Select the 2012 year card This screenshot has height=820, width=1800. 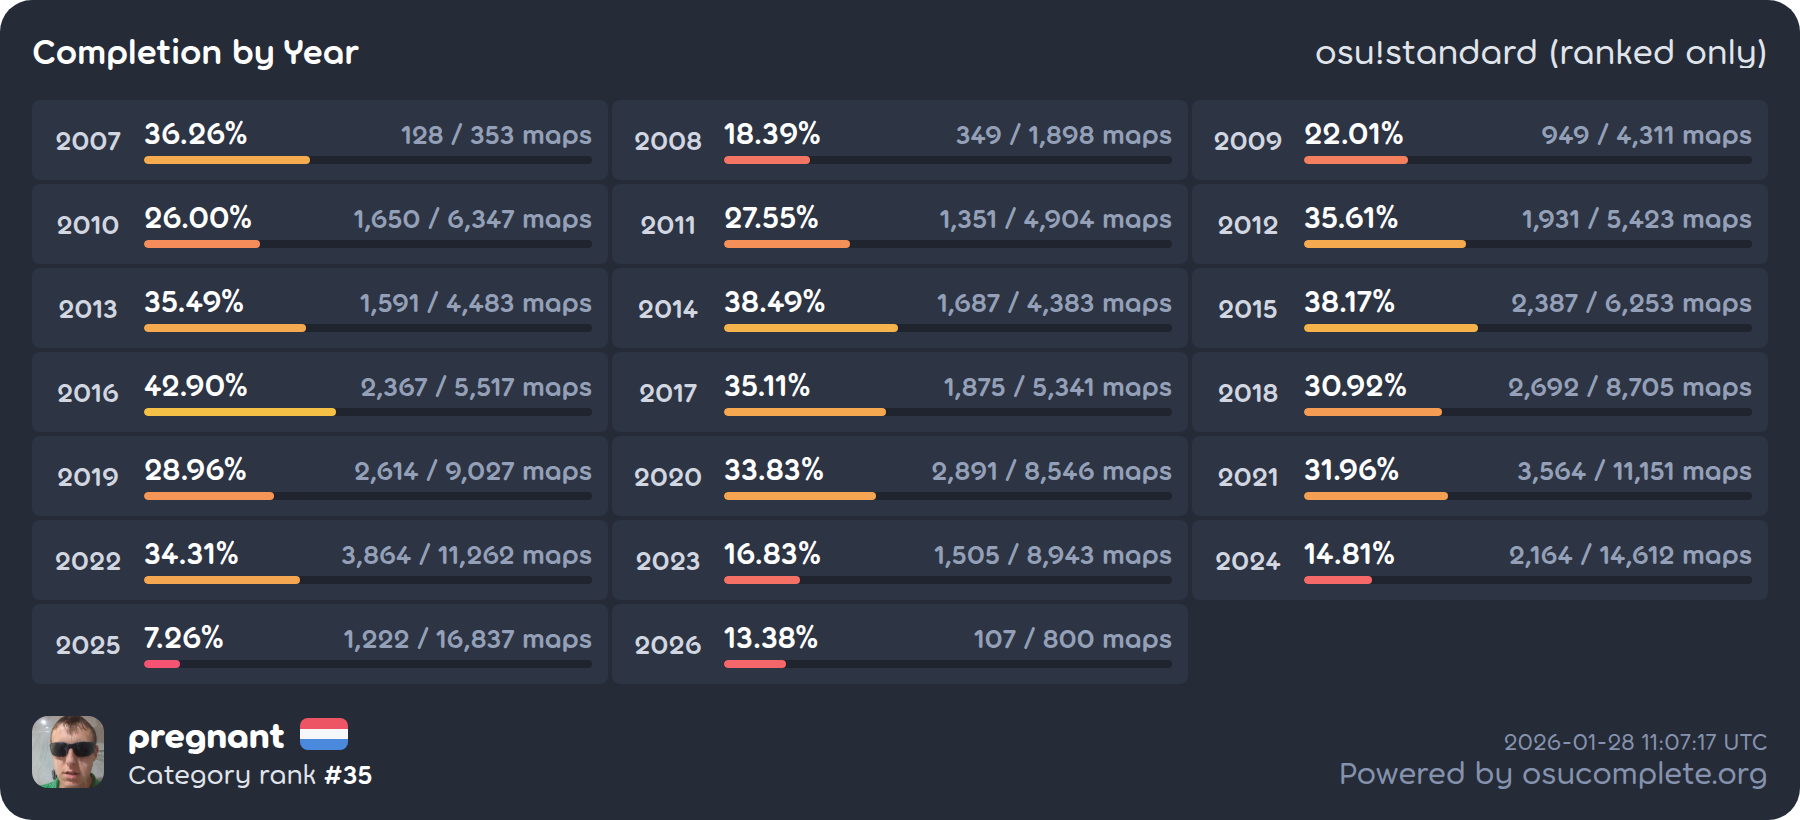coord(1479,224)
